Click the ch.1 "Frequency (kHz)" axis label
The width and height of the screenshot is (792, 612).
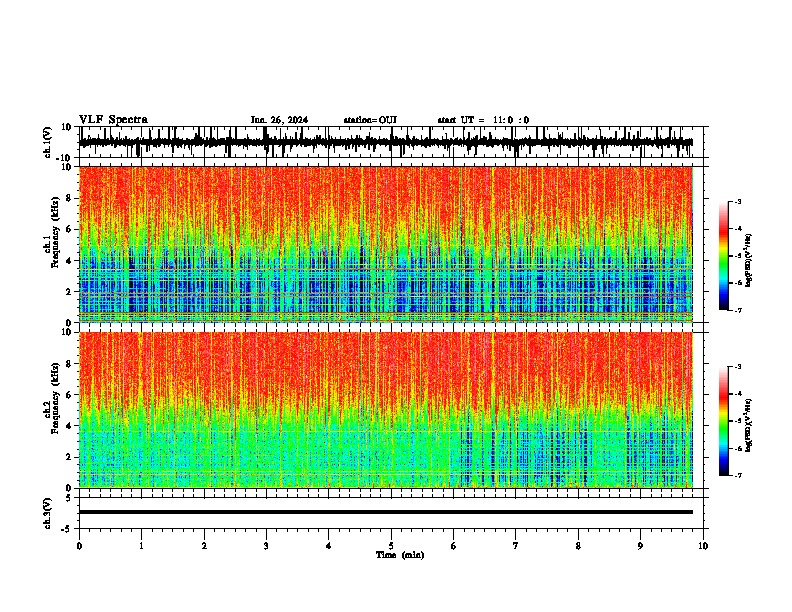coord(56,233)
